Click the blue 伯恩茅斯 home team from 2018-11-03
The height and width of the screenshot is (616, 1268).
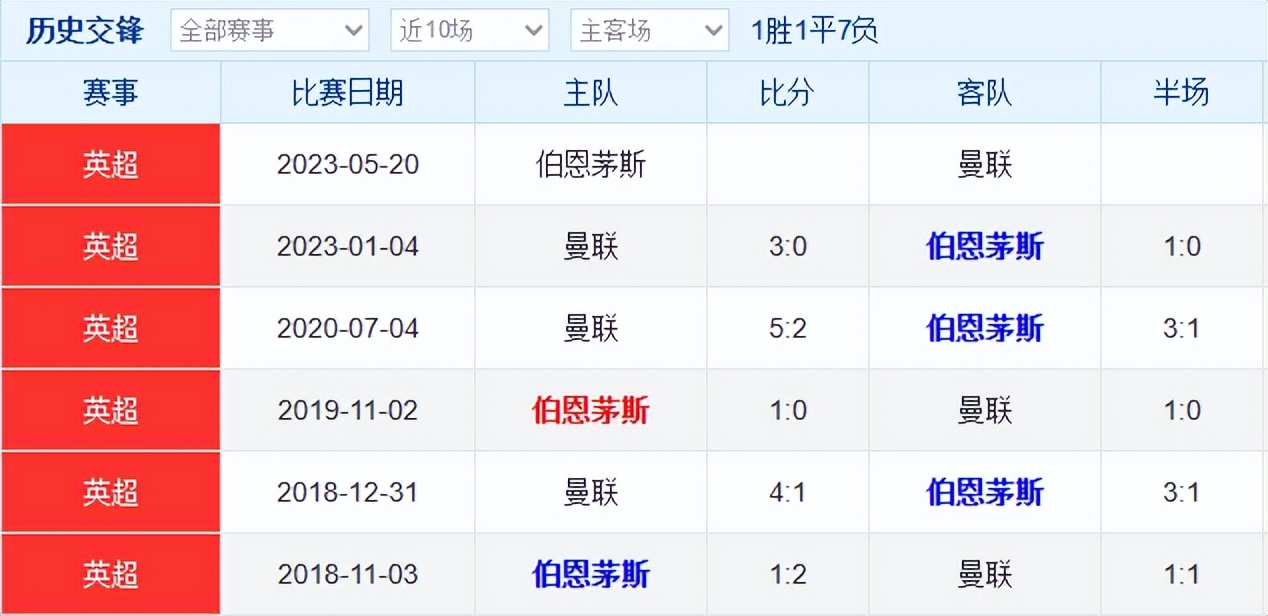[x=590, y=574]
